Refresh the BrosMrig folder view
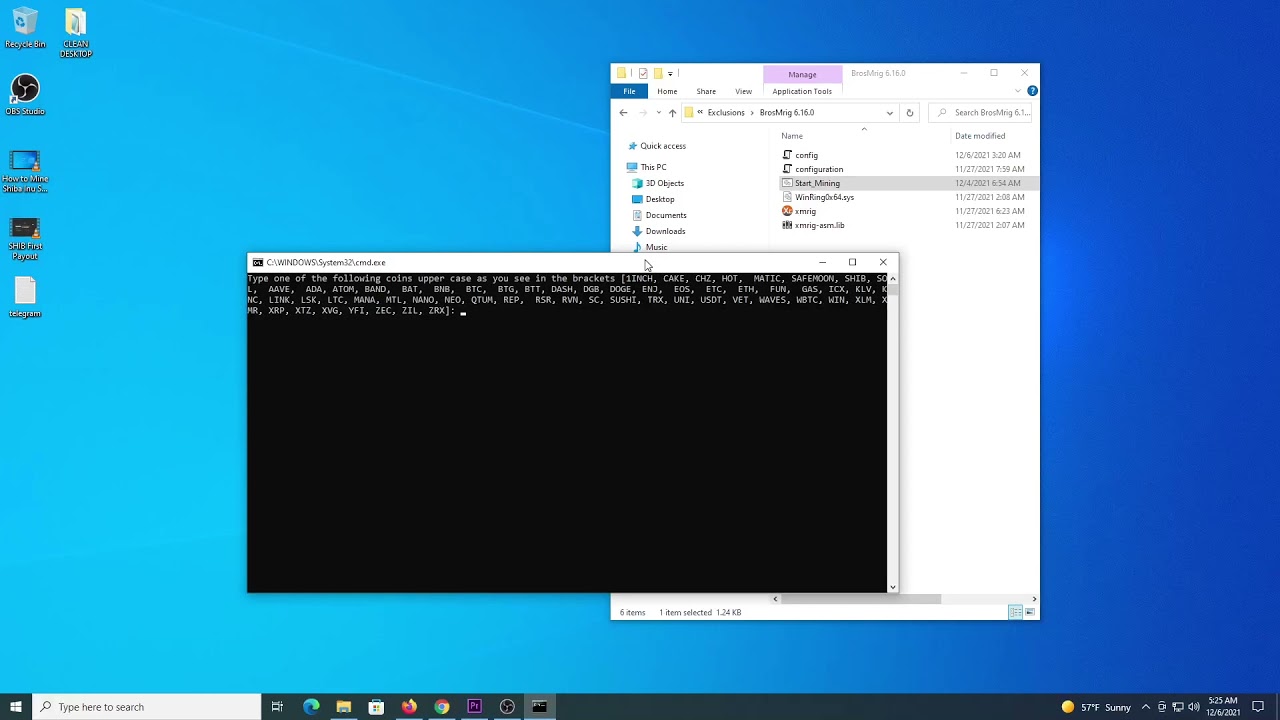The width and height of the screenshot is (1280, 720). [x=910, y=113]
